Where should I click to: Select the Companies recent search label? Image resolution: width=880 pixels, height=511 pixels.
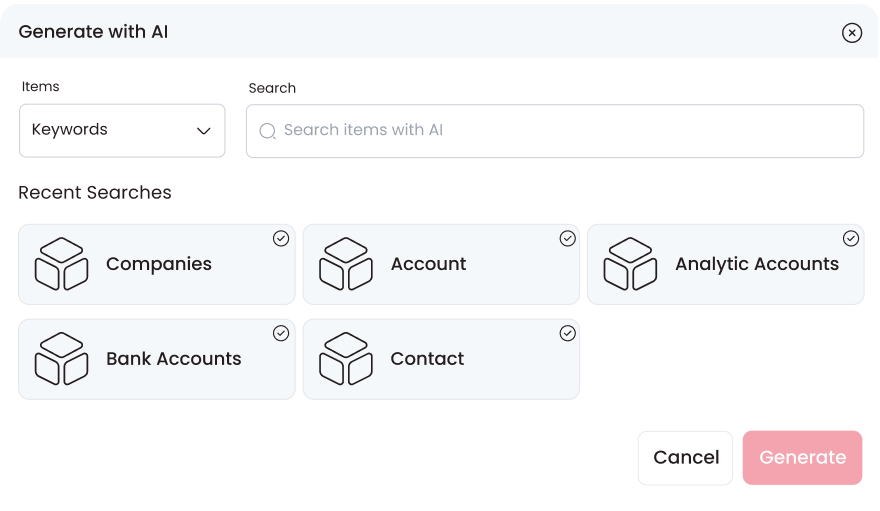[x=159, y=264]
